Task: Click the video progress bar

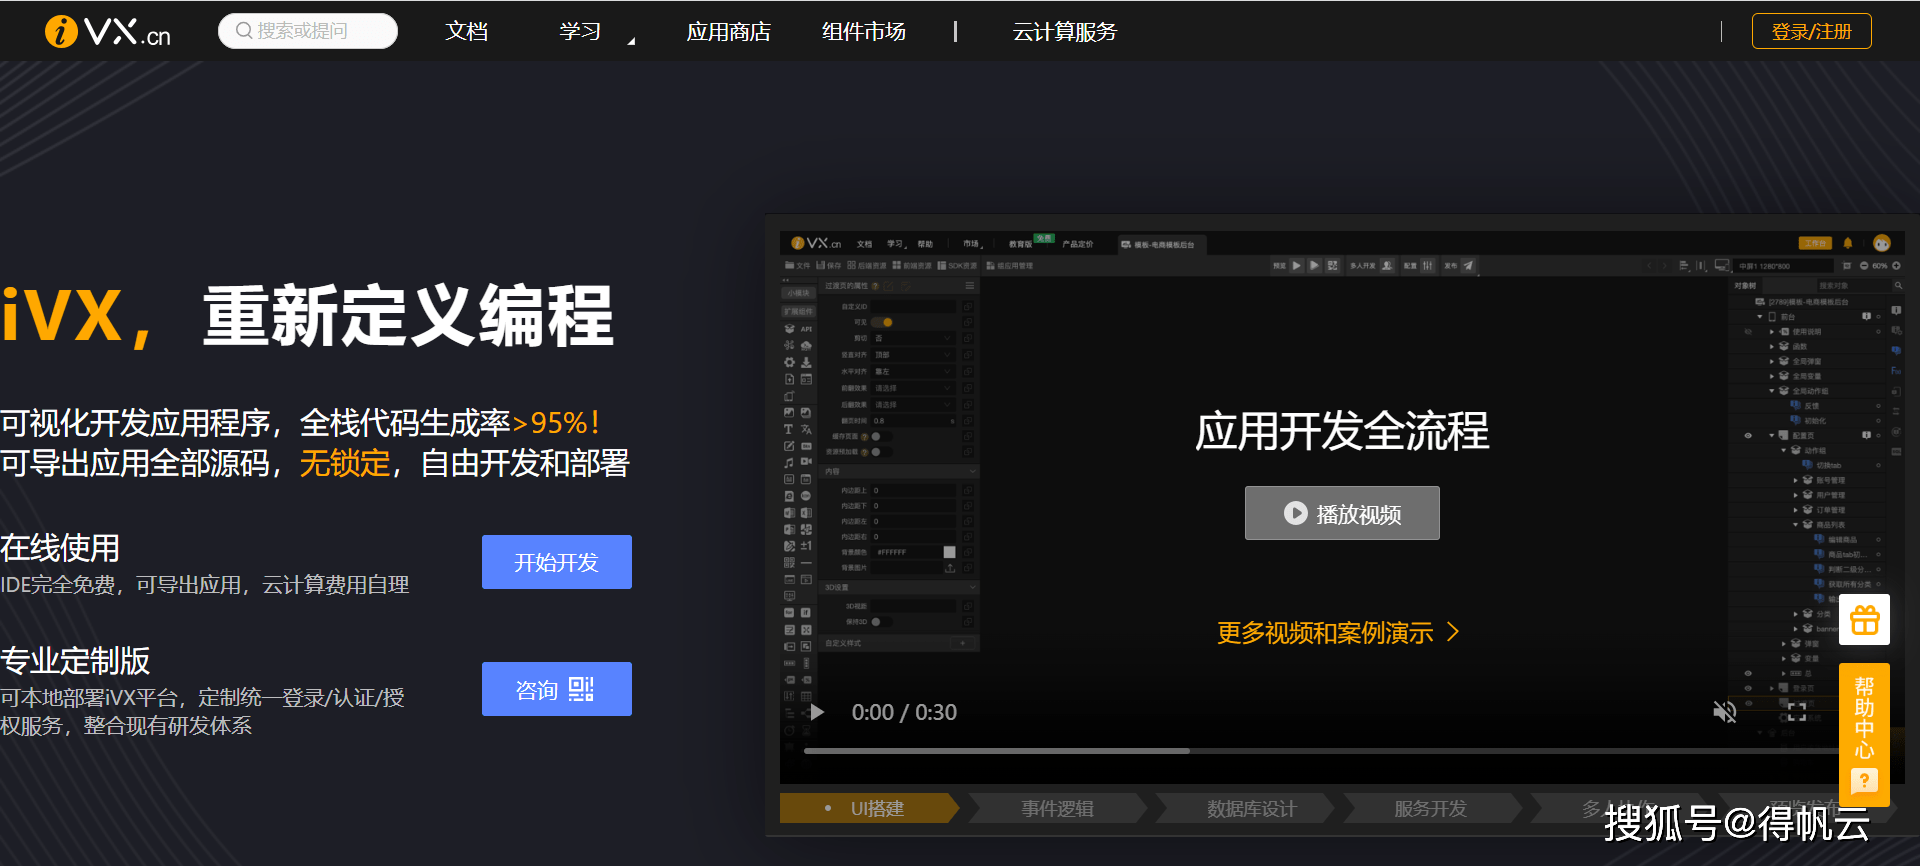Action: pyautogui.click(x=1320, y=751)
